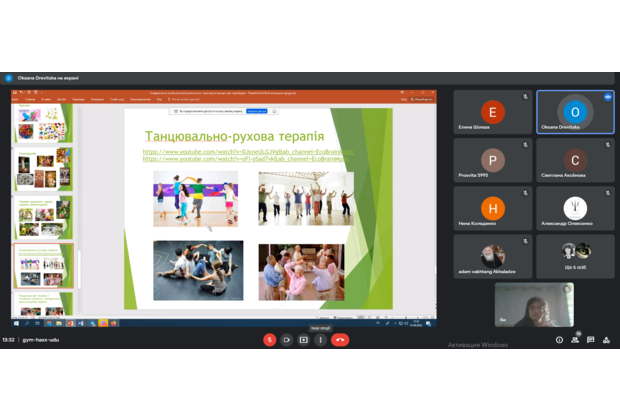Select Elena Shopsha's participant tile

[x=492, y=112]
